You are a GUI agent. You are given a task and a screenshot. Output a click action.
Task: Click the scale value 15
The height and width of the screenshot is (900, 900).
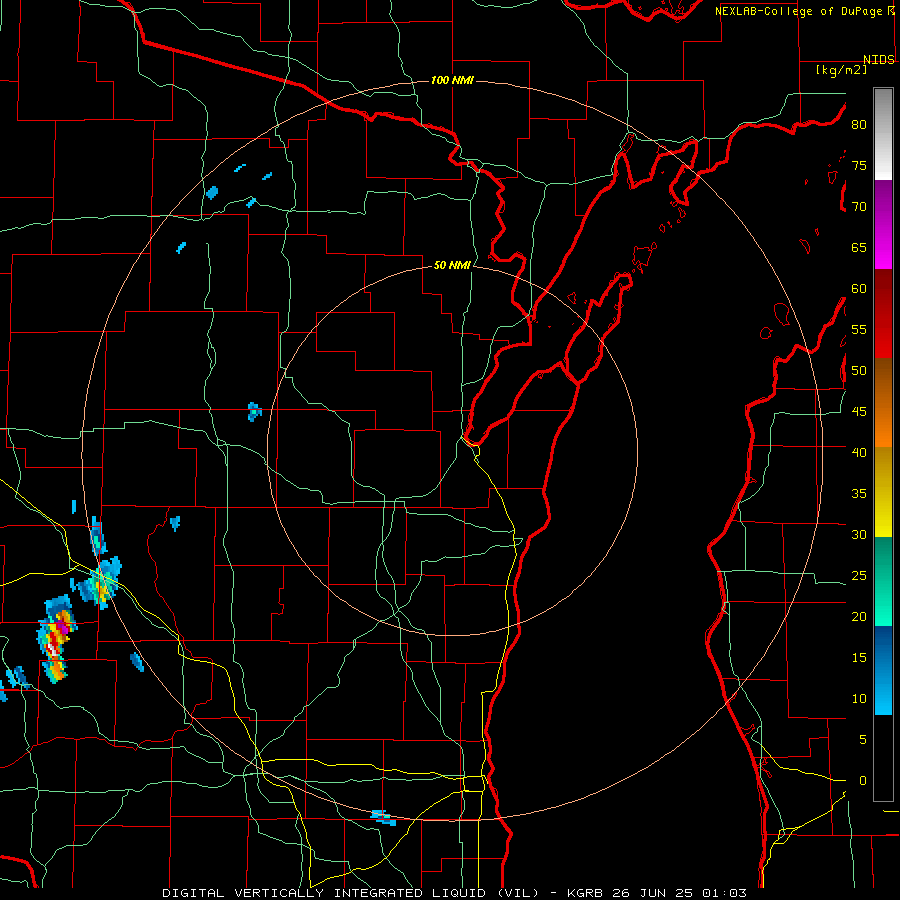859,657
